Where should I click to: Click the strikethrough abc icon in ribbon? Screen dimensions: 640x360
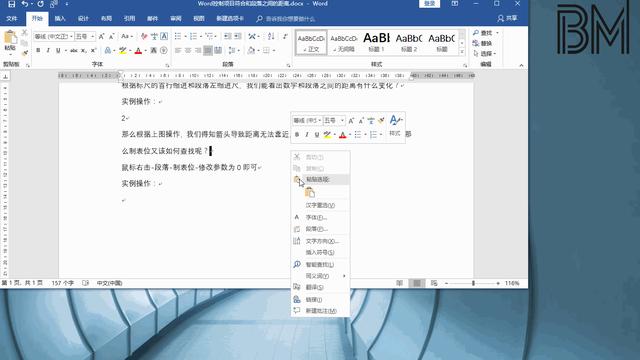point(73,50)
